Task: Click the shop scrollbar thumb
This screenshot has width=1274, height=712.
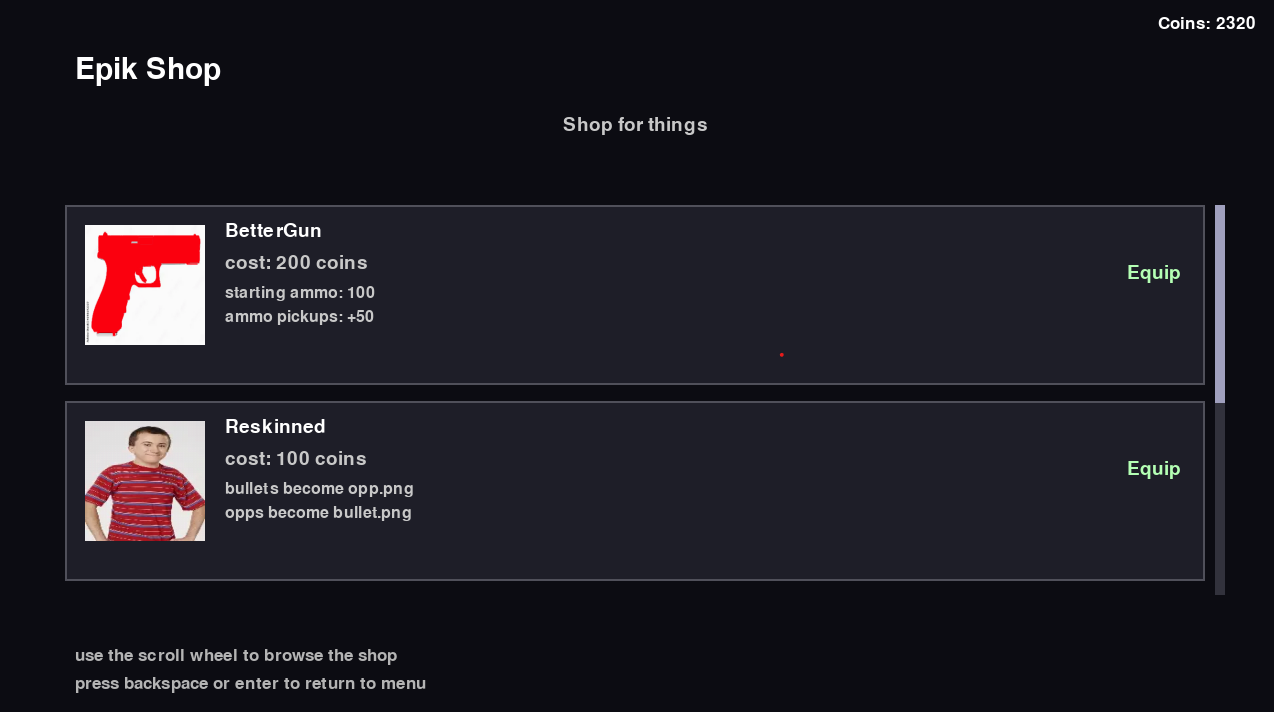Action: pos(1220,303)
